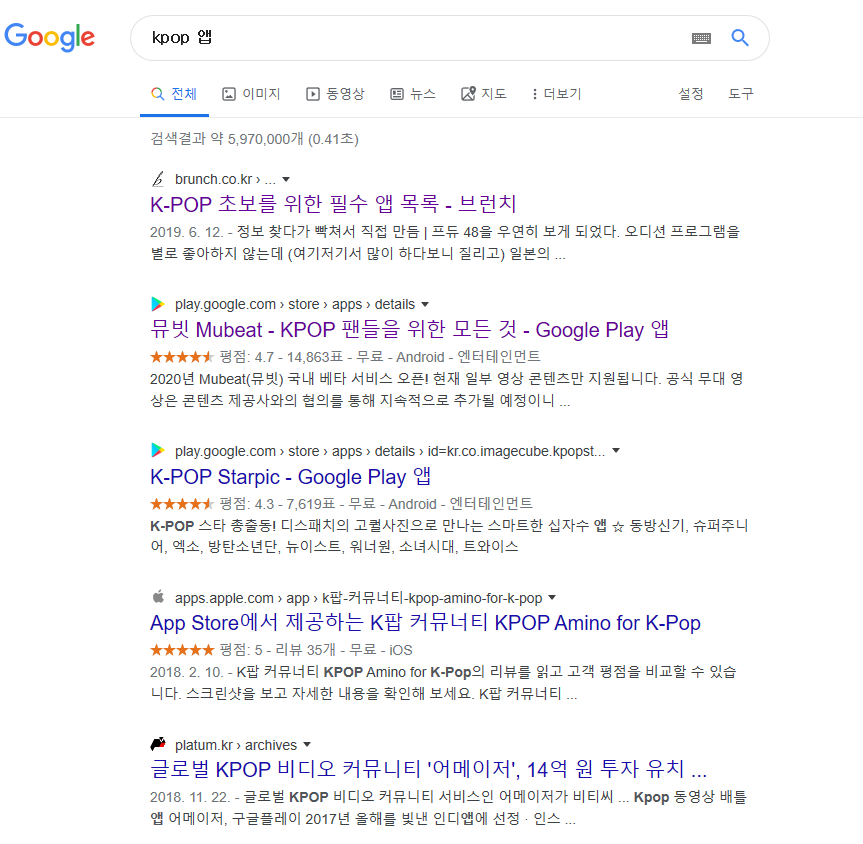The image size is (863, 844).
Task: Click the apps.apple.com breadcrumb URL
Action: click(358, 598)
